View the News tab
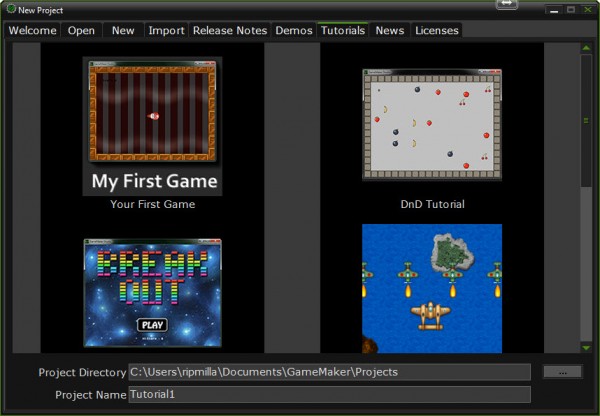This screenshot has width=600, height=416. pyautogui.click(x=390, y=30)
